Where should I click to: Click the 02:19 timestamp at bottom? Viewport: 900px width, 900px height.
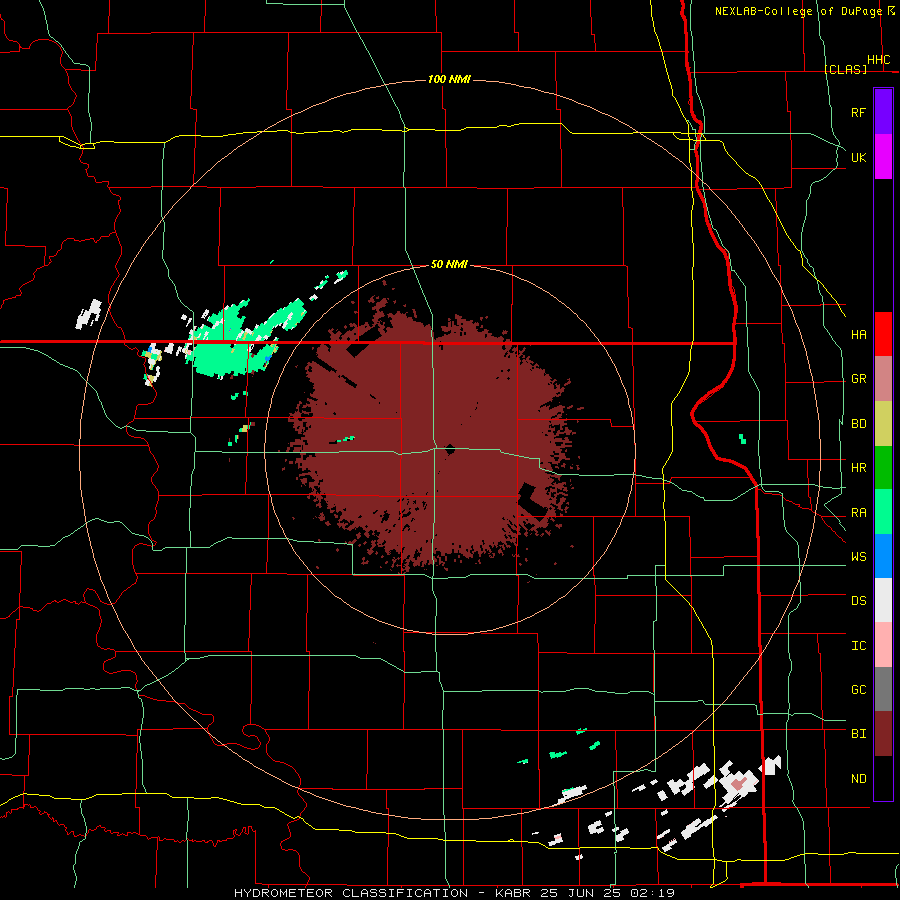click(652, 893)
